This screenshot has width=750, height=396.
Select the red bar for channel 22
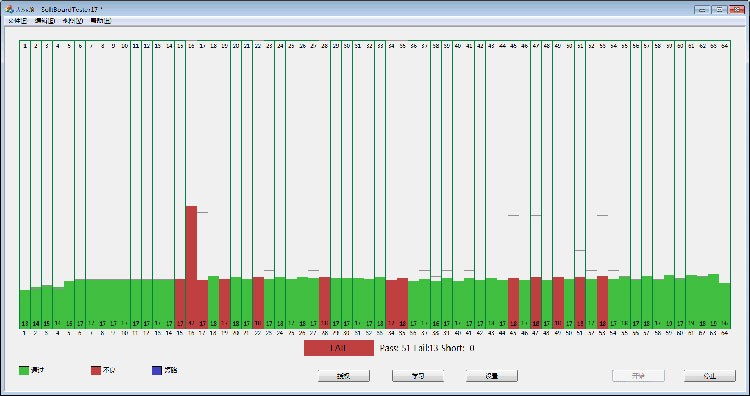click(x=258, y=303)
